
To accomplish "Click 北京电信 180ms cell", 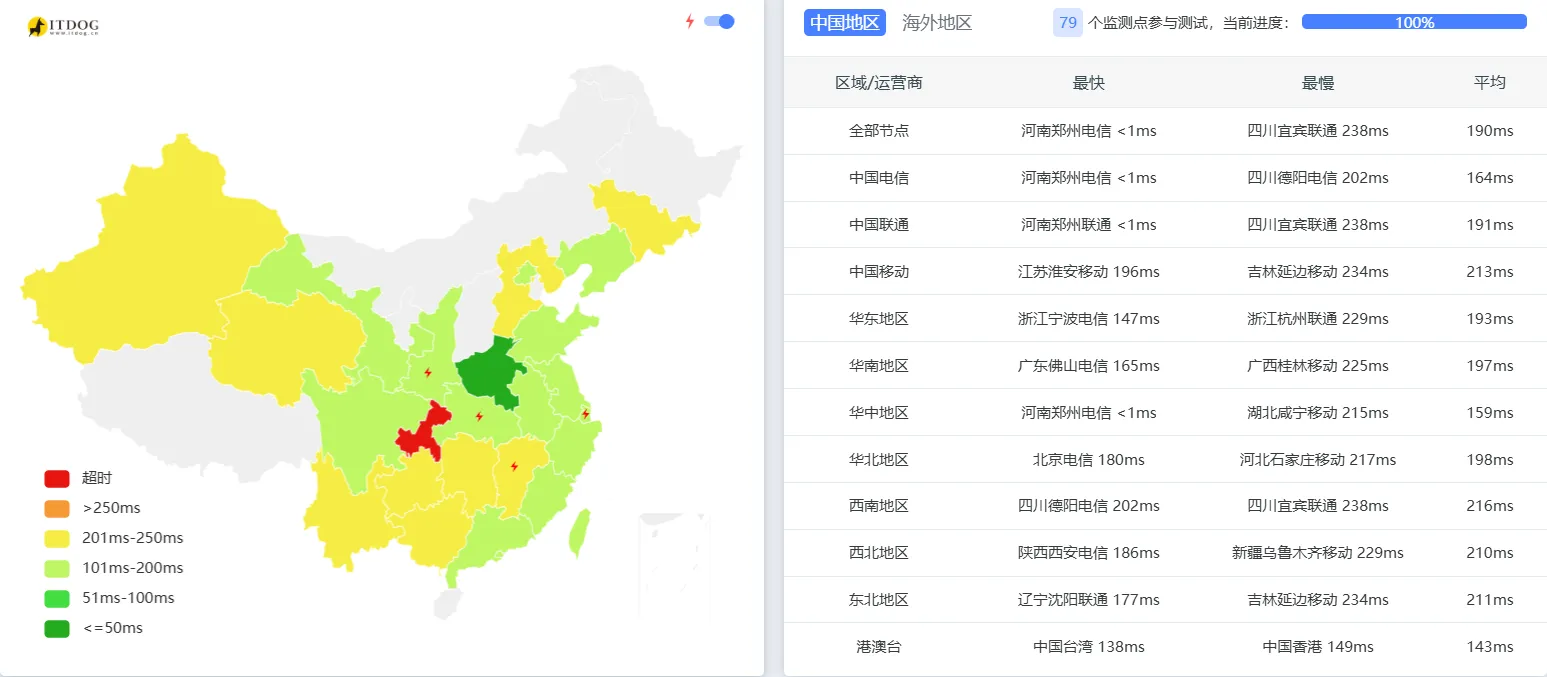I will coord(1088,460).
